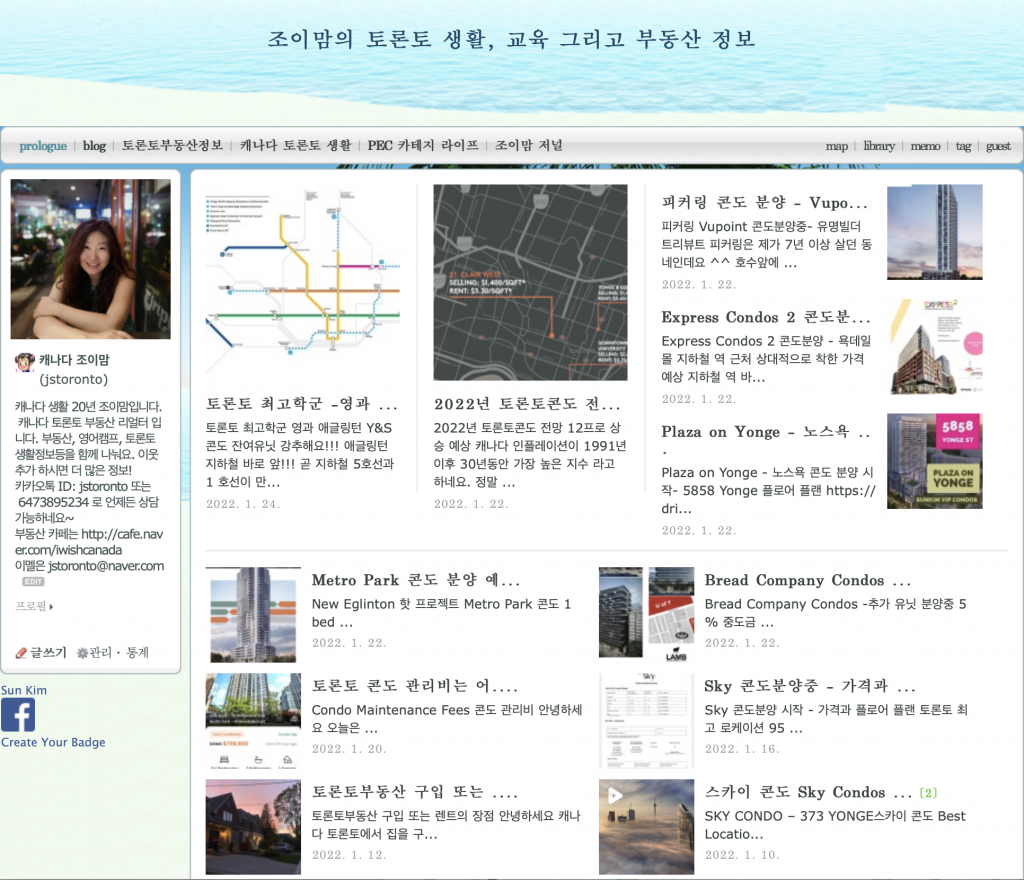The width and height of the screenshot is (1024, 880).
Task: Click the tag link in the header
Action: point(963,146)
